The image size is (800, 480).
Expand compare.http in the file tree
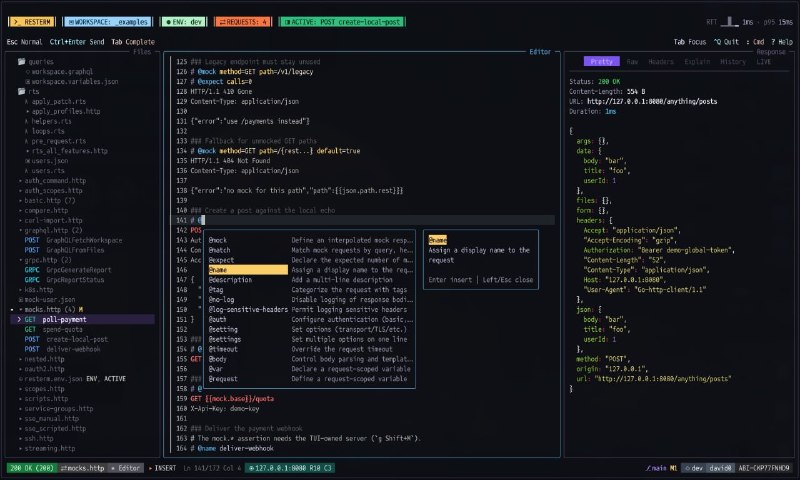20,210
